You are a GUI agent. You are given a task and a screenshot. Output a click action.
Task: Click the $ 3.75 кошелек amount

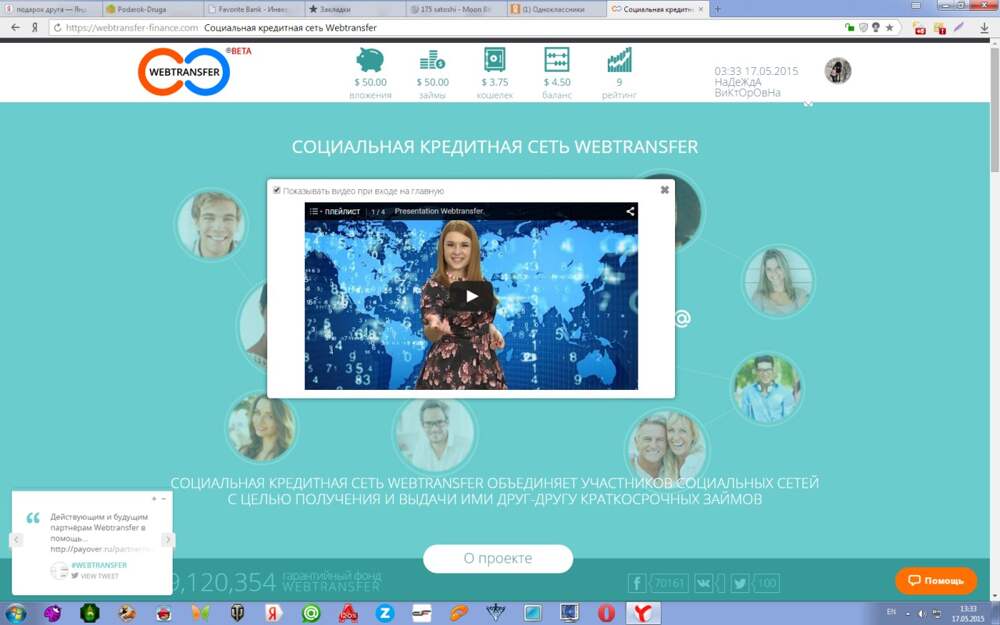coord(495,82)
